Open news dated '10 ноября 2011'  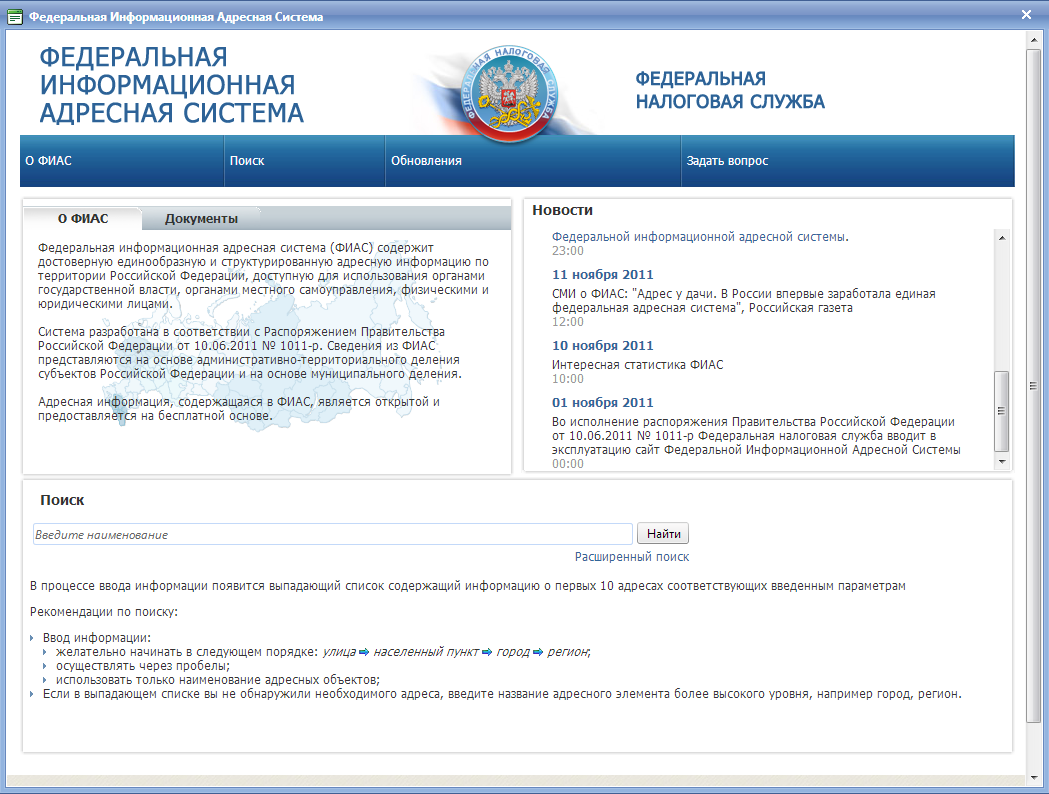[x=602, y=345]
